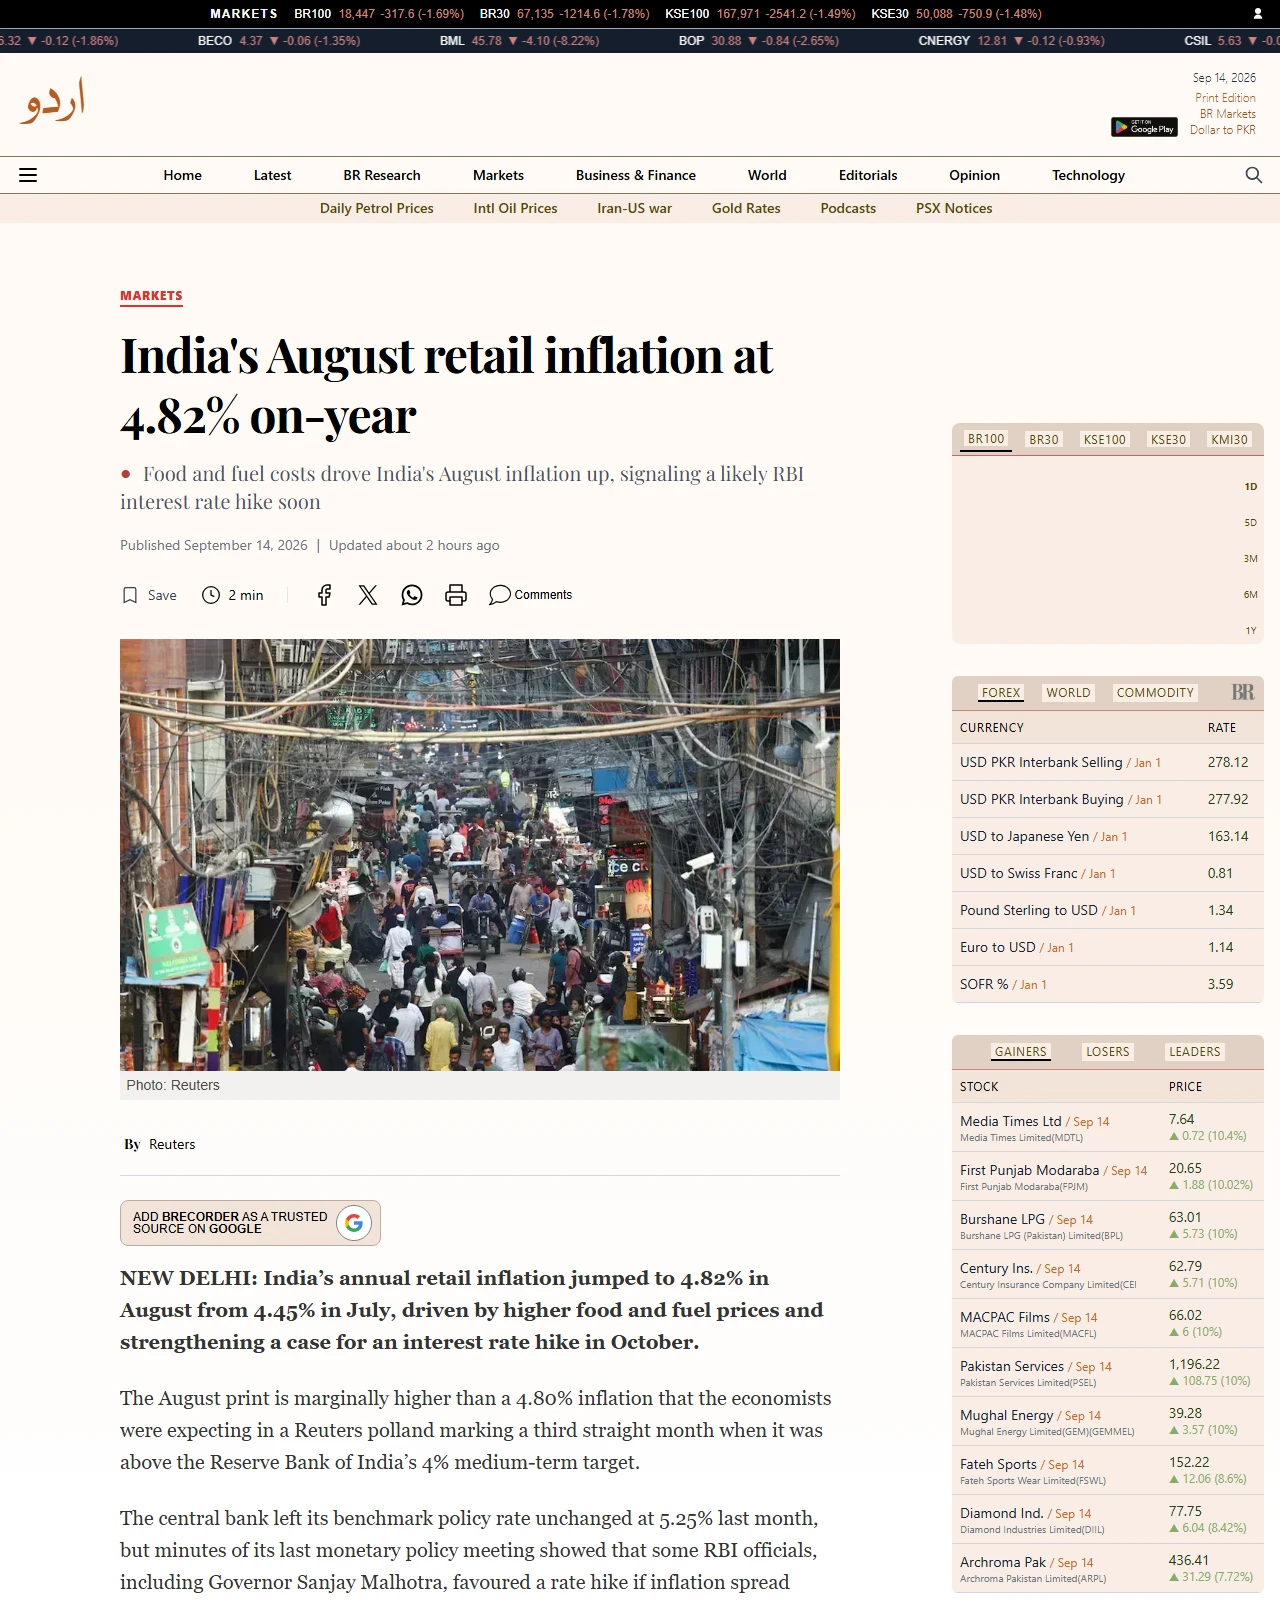Open Daily Petrol Prices link

point(377,208)
